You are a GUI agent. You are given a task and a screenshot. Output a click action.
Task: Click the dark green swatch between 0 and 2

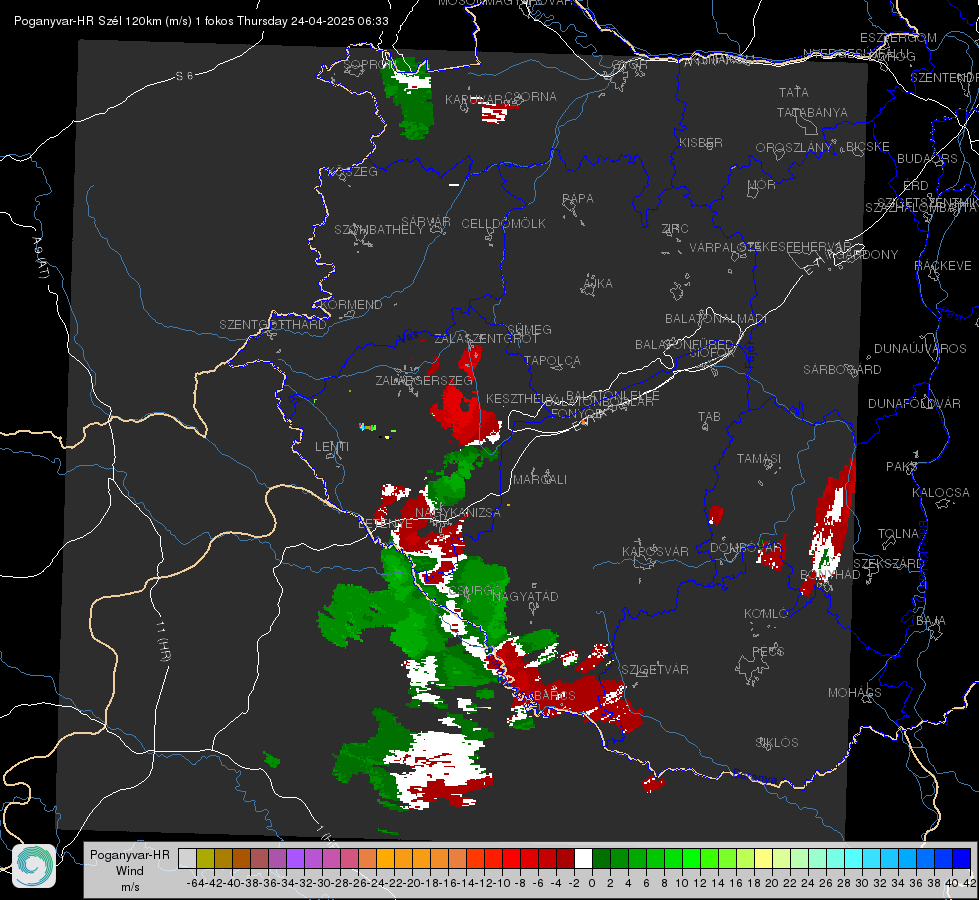click(601, 859)
